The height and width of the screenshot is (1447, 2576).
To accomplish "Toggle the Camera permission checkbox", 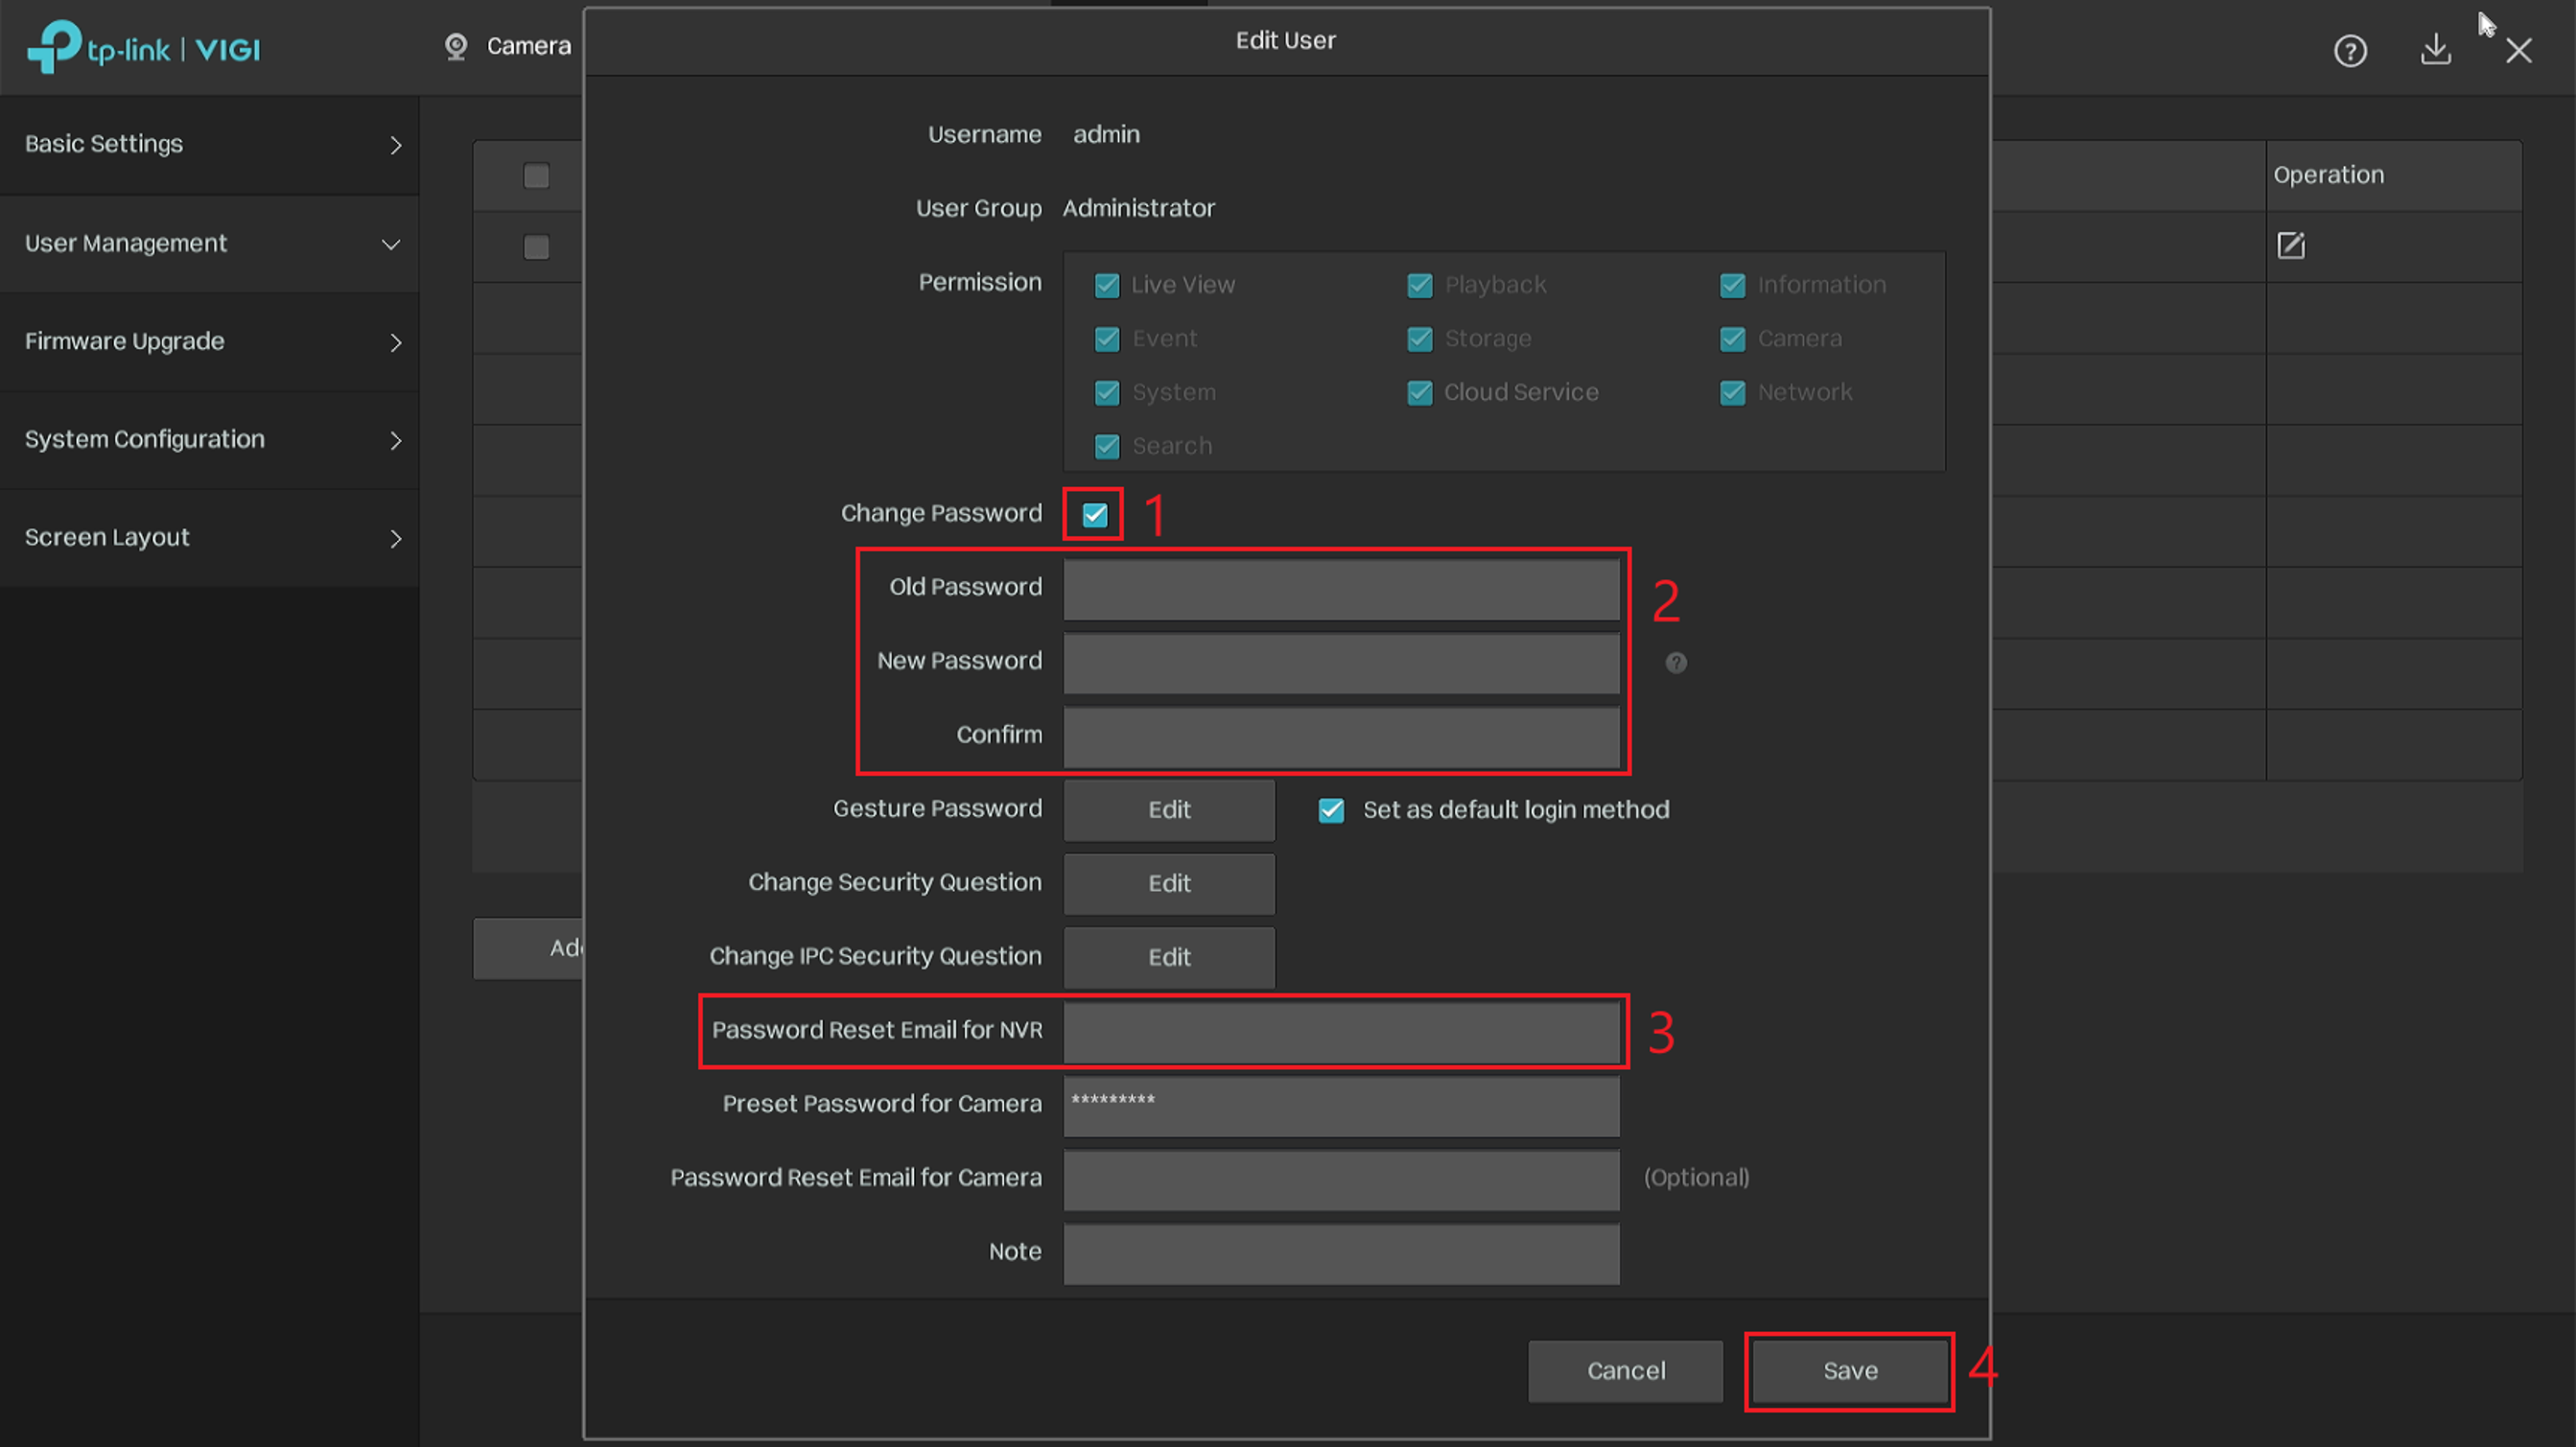I will [x=1733, y=339].
